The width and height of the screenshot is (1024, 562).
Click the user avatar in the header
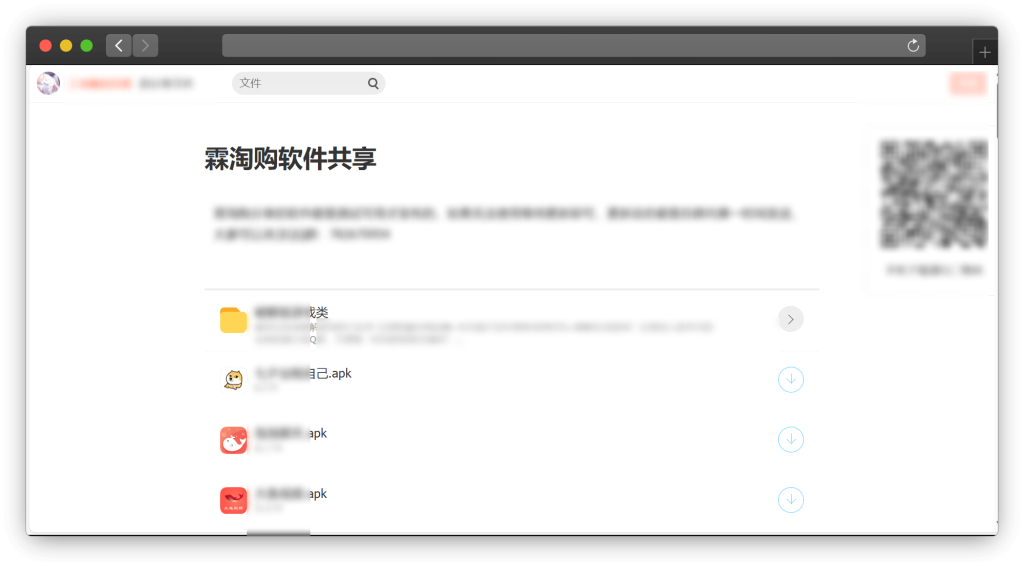pyautogui.click(x=48, y=84)
